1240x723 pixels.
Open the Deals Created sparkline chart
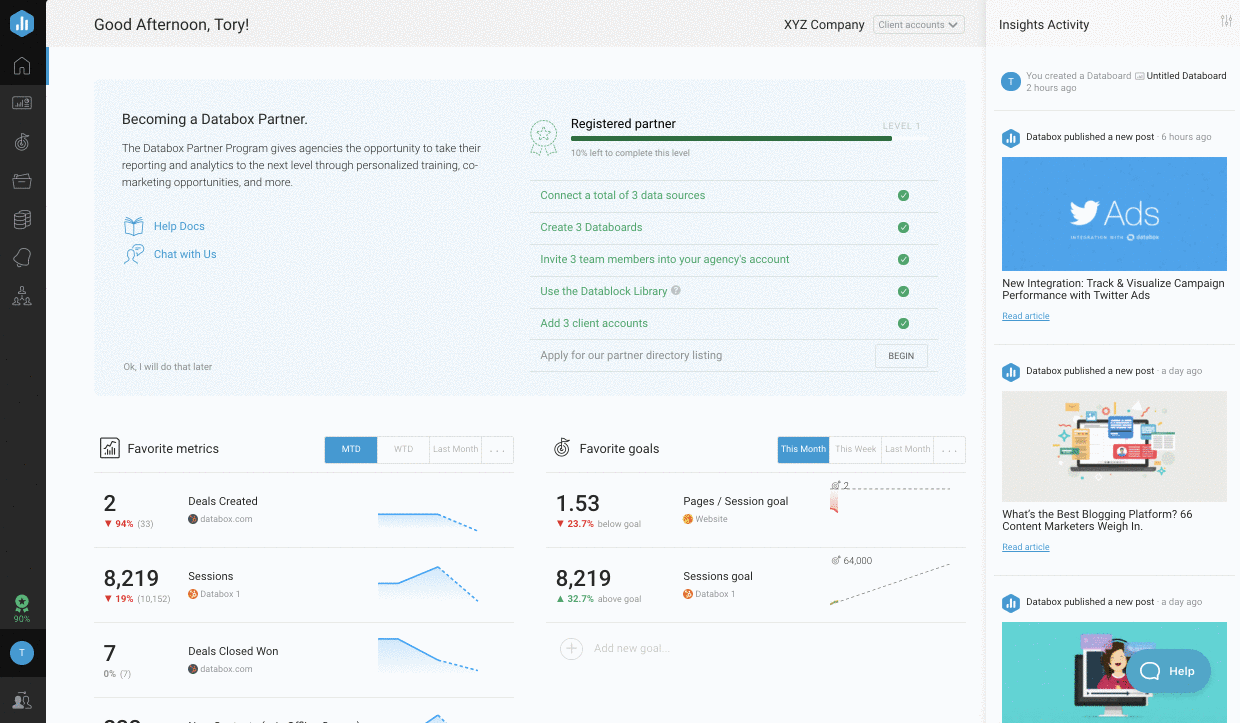click(428, 520)
